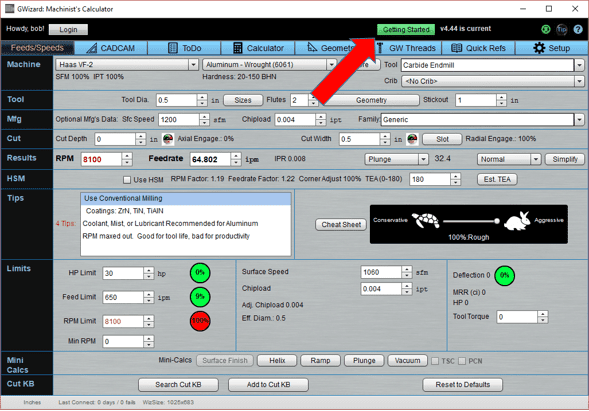Click the Helix mini-calc button

277,361
